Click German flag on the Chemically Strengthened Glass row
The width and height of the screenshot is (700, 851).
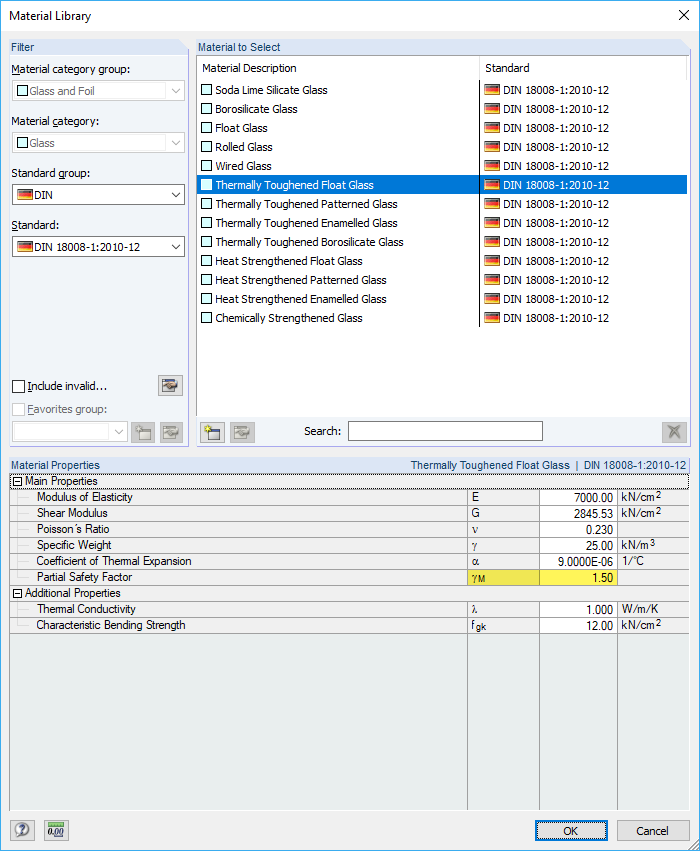pos(492,317)
